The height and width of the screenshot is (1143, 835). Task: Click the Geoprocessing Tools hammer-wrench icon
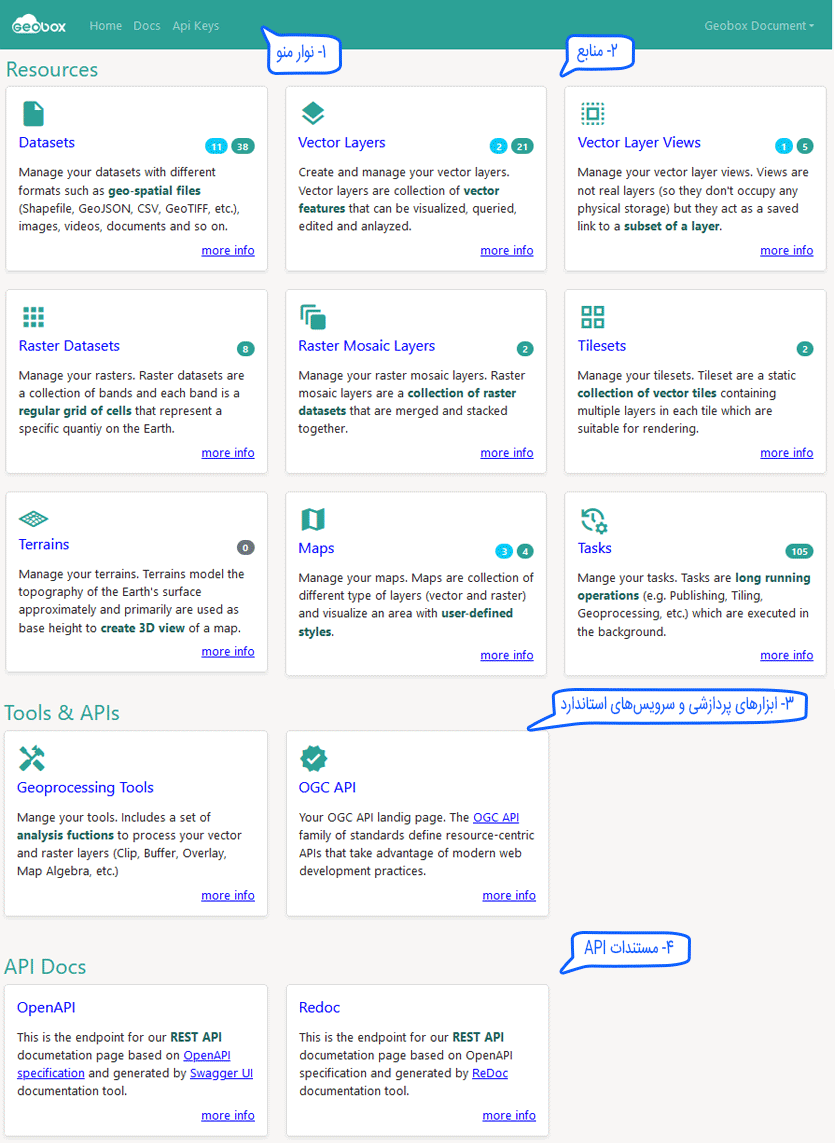tap(32, 758)
